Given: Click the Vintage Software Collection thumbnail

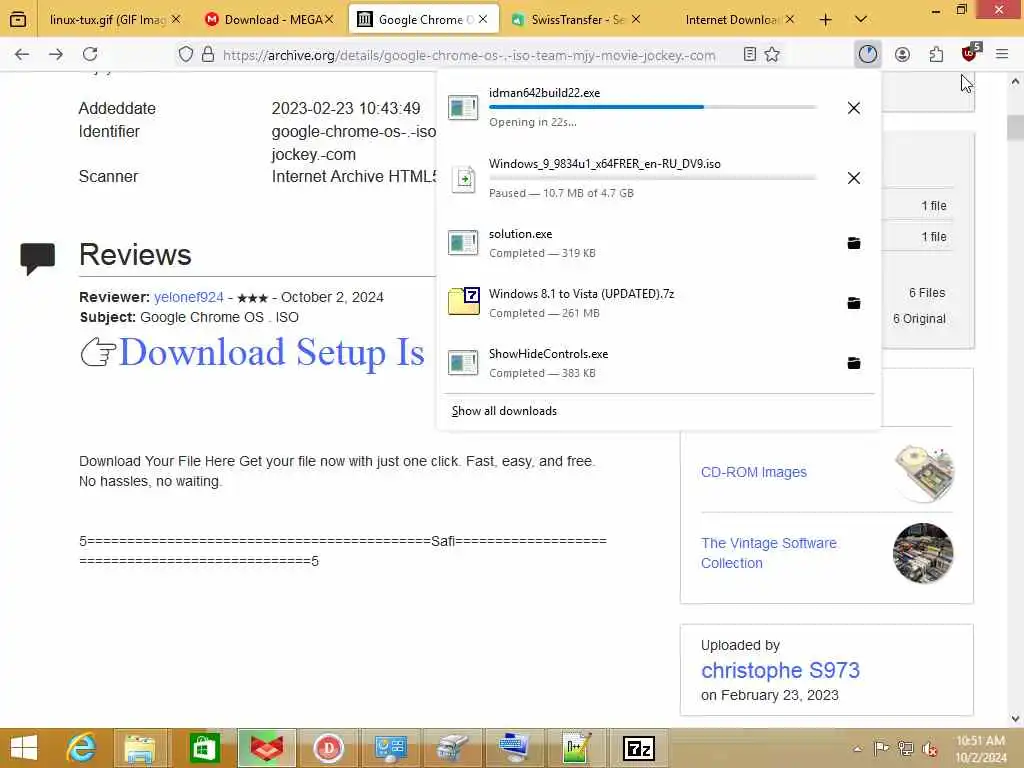Looking at the screenshot, I should tap(923, 553).
